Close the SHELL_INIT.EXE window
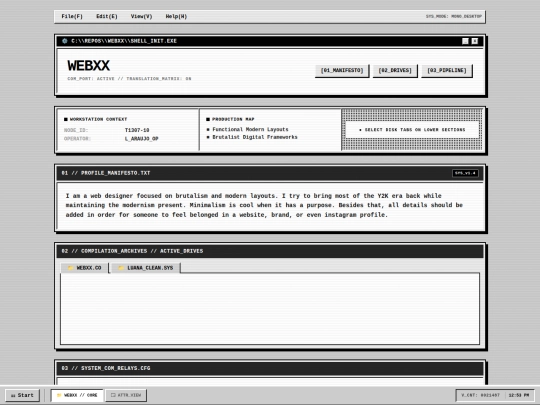This screenshot has width=540, height=405. 475,41
